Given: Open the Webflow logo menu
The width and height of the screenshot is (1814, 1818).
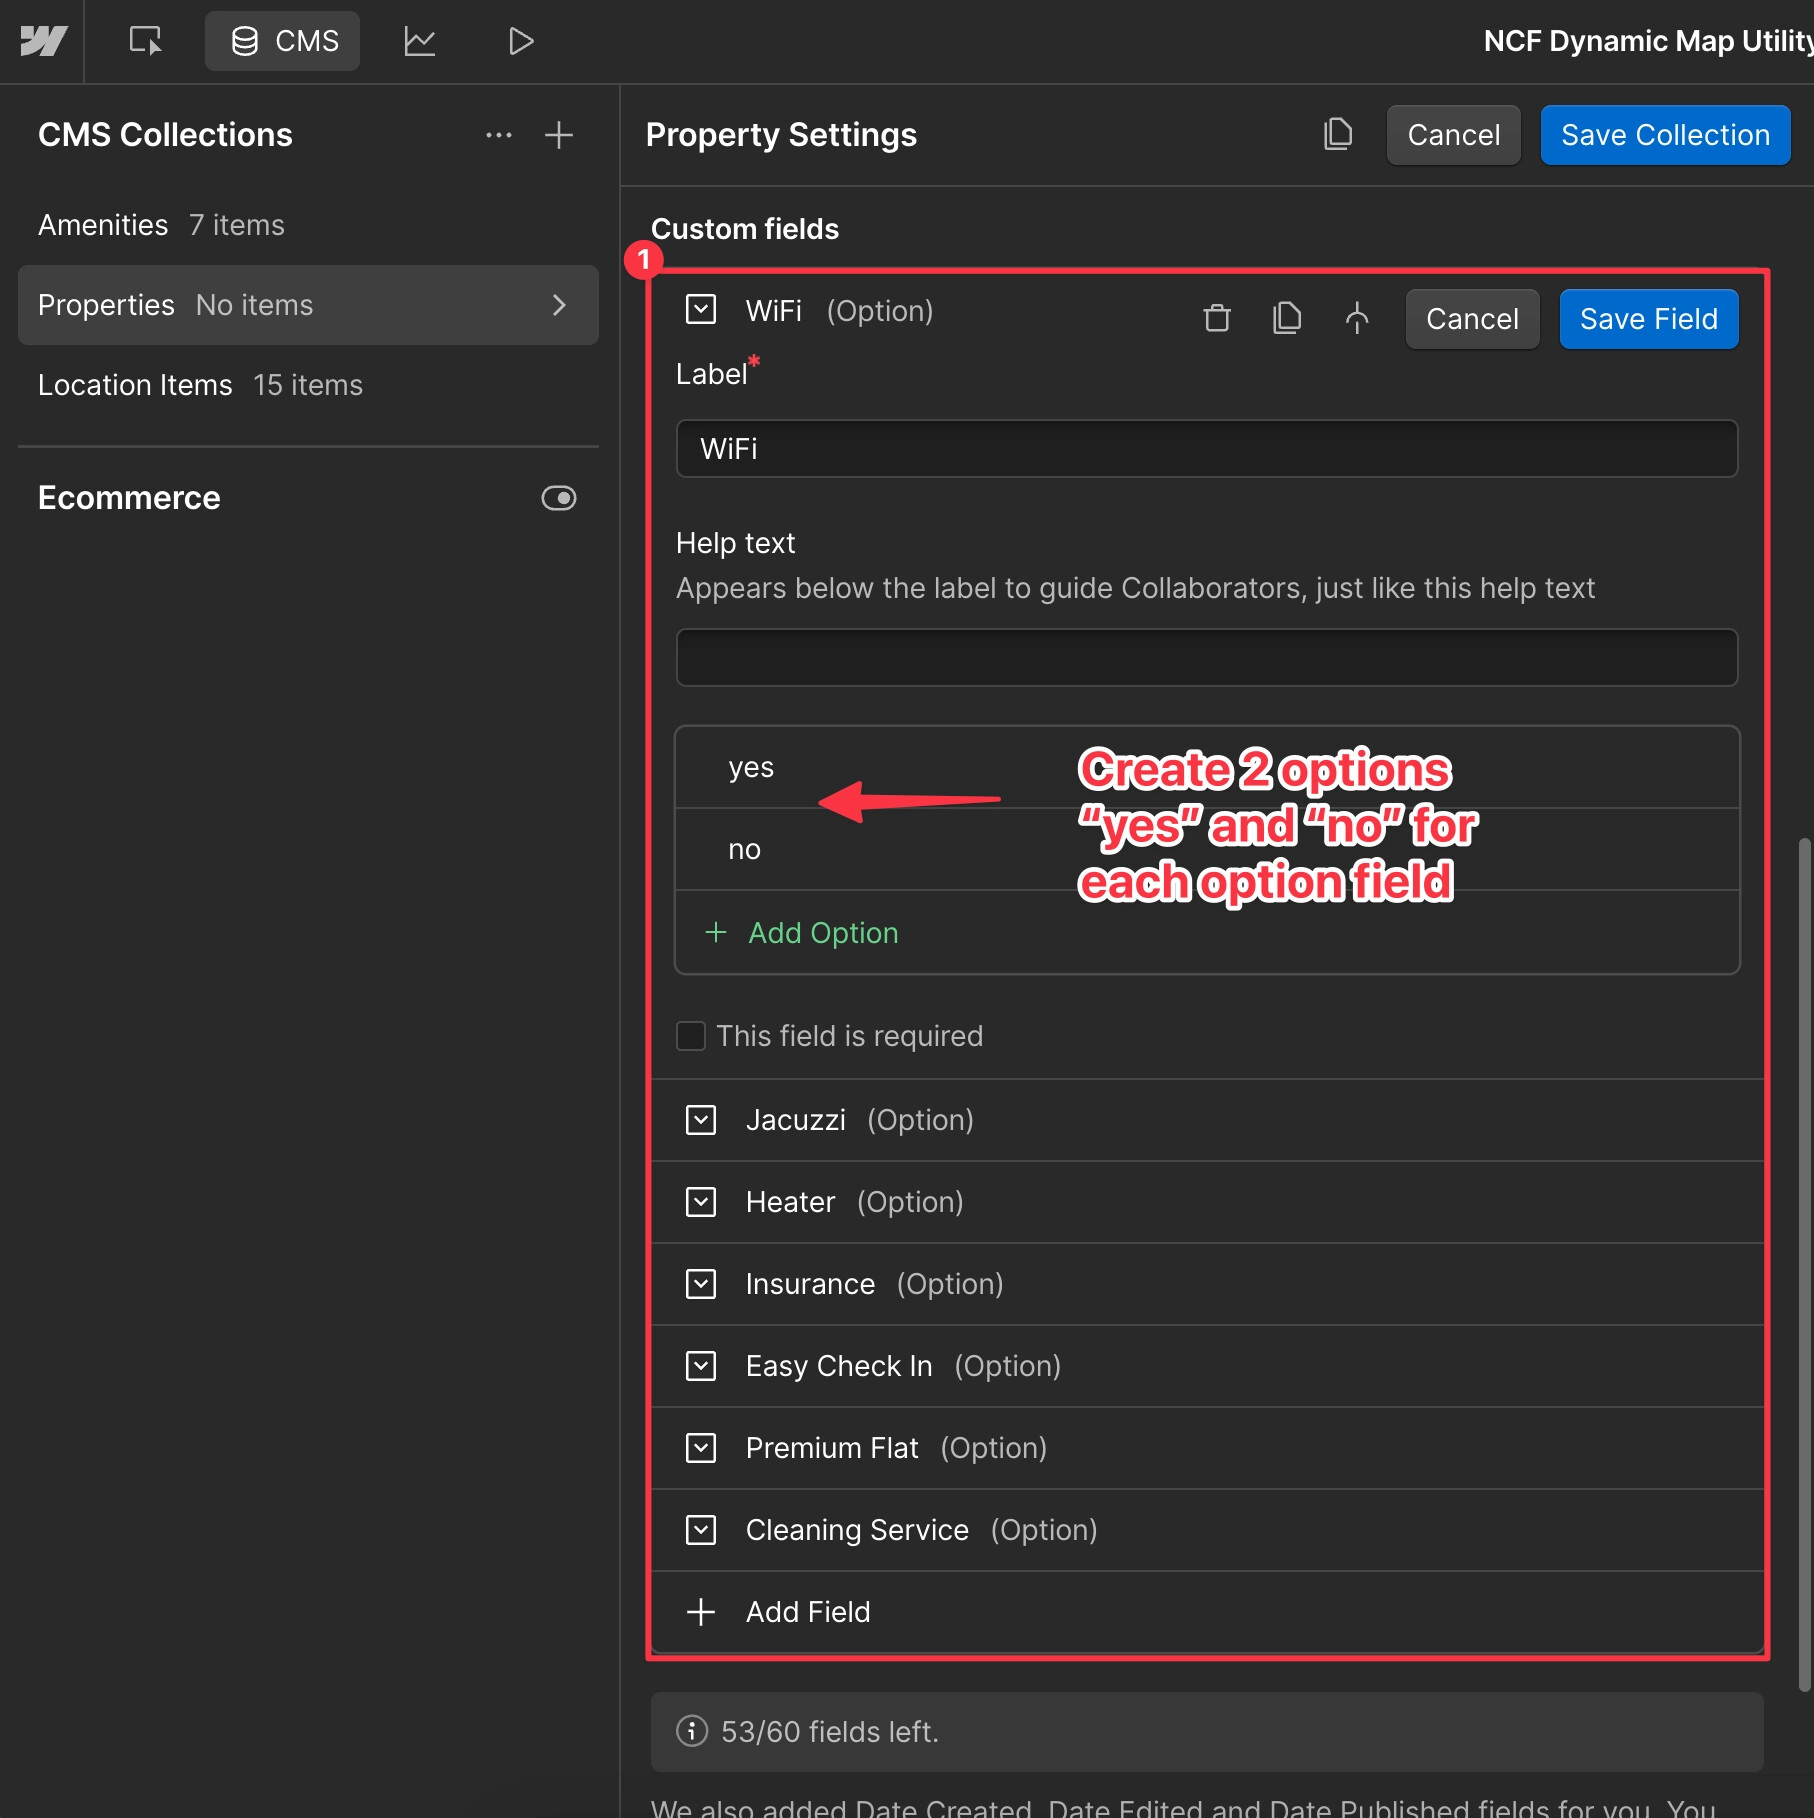Looking at the screenshot, I should click(42, 41).
